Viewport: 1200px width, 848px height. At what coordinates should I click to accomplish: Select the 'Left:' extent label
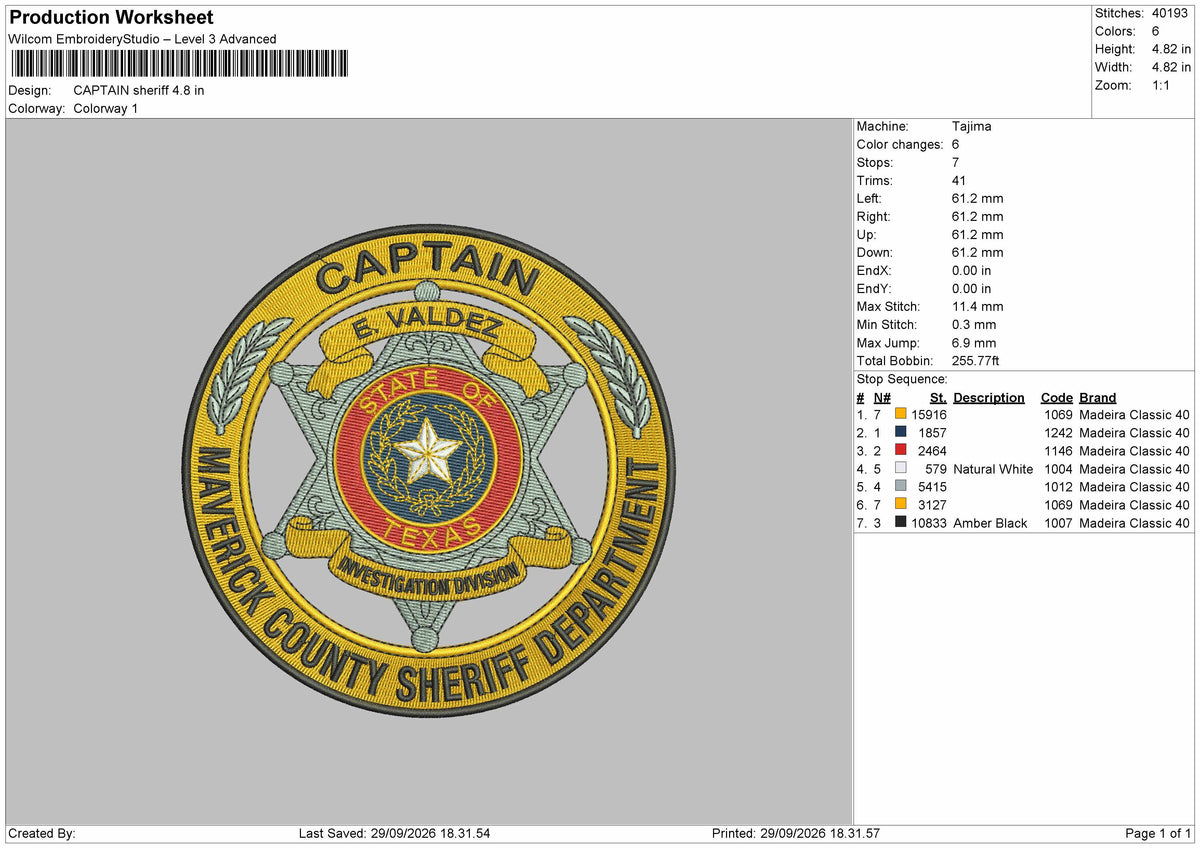point(869,198)
